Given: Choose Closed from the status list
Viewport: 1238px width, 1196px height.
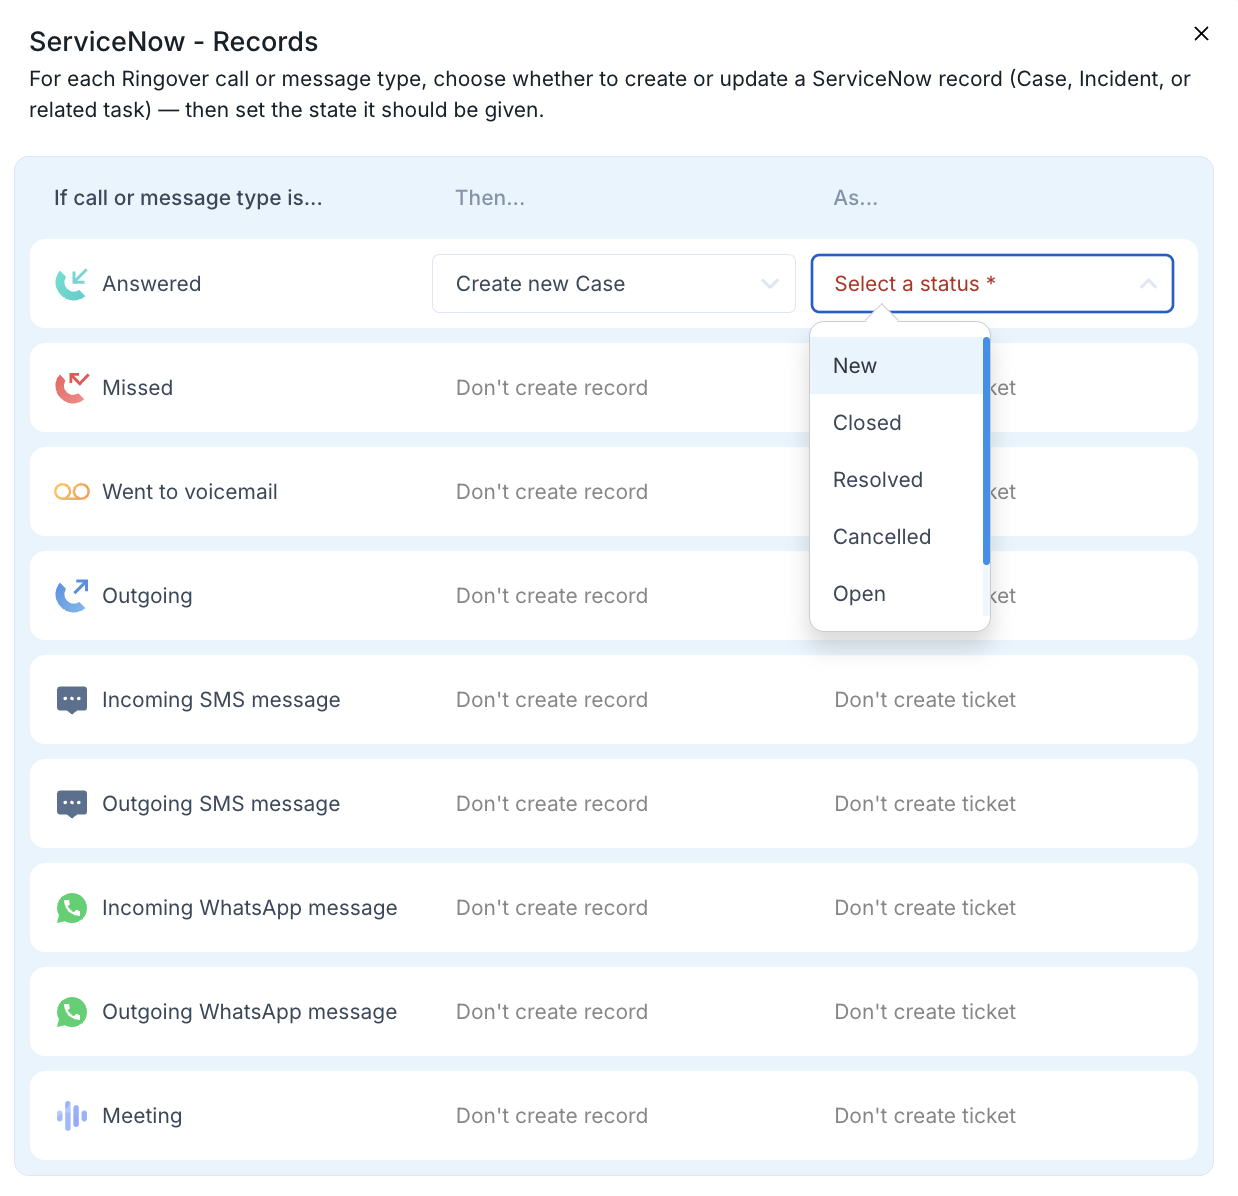Looking at the screenshot, I should pos(897,423).
